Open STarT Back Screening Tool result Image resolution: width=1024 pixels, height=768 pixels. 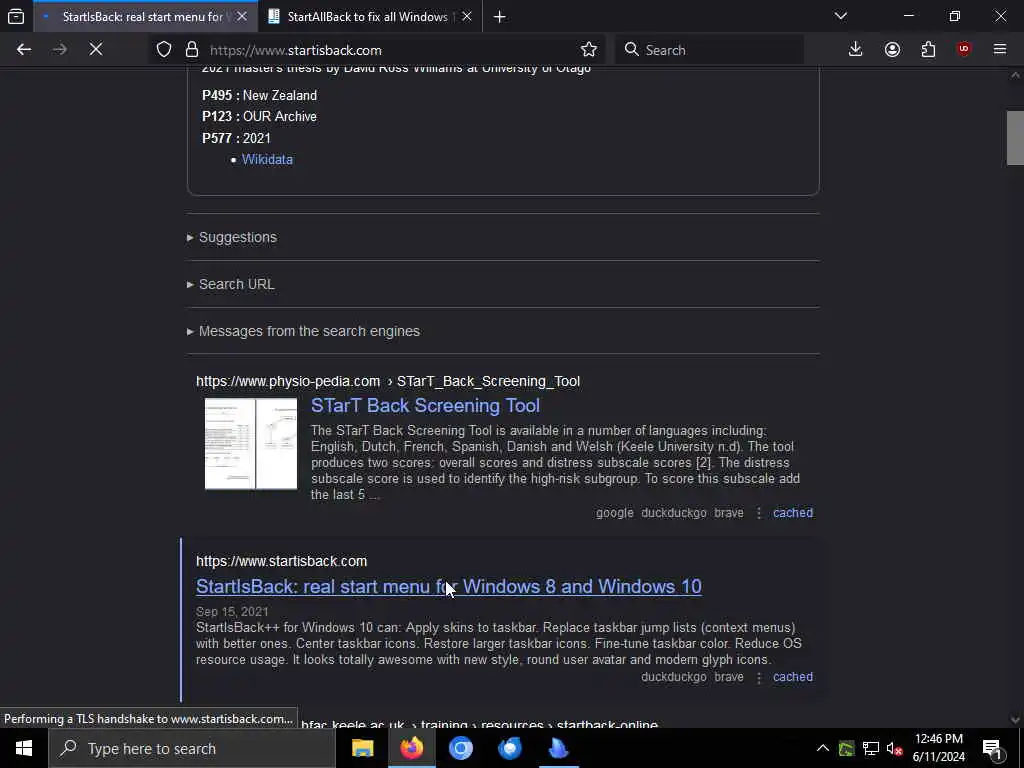(425, 406)
